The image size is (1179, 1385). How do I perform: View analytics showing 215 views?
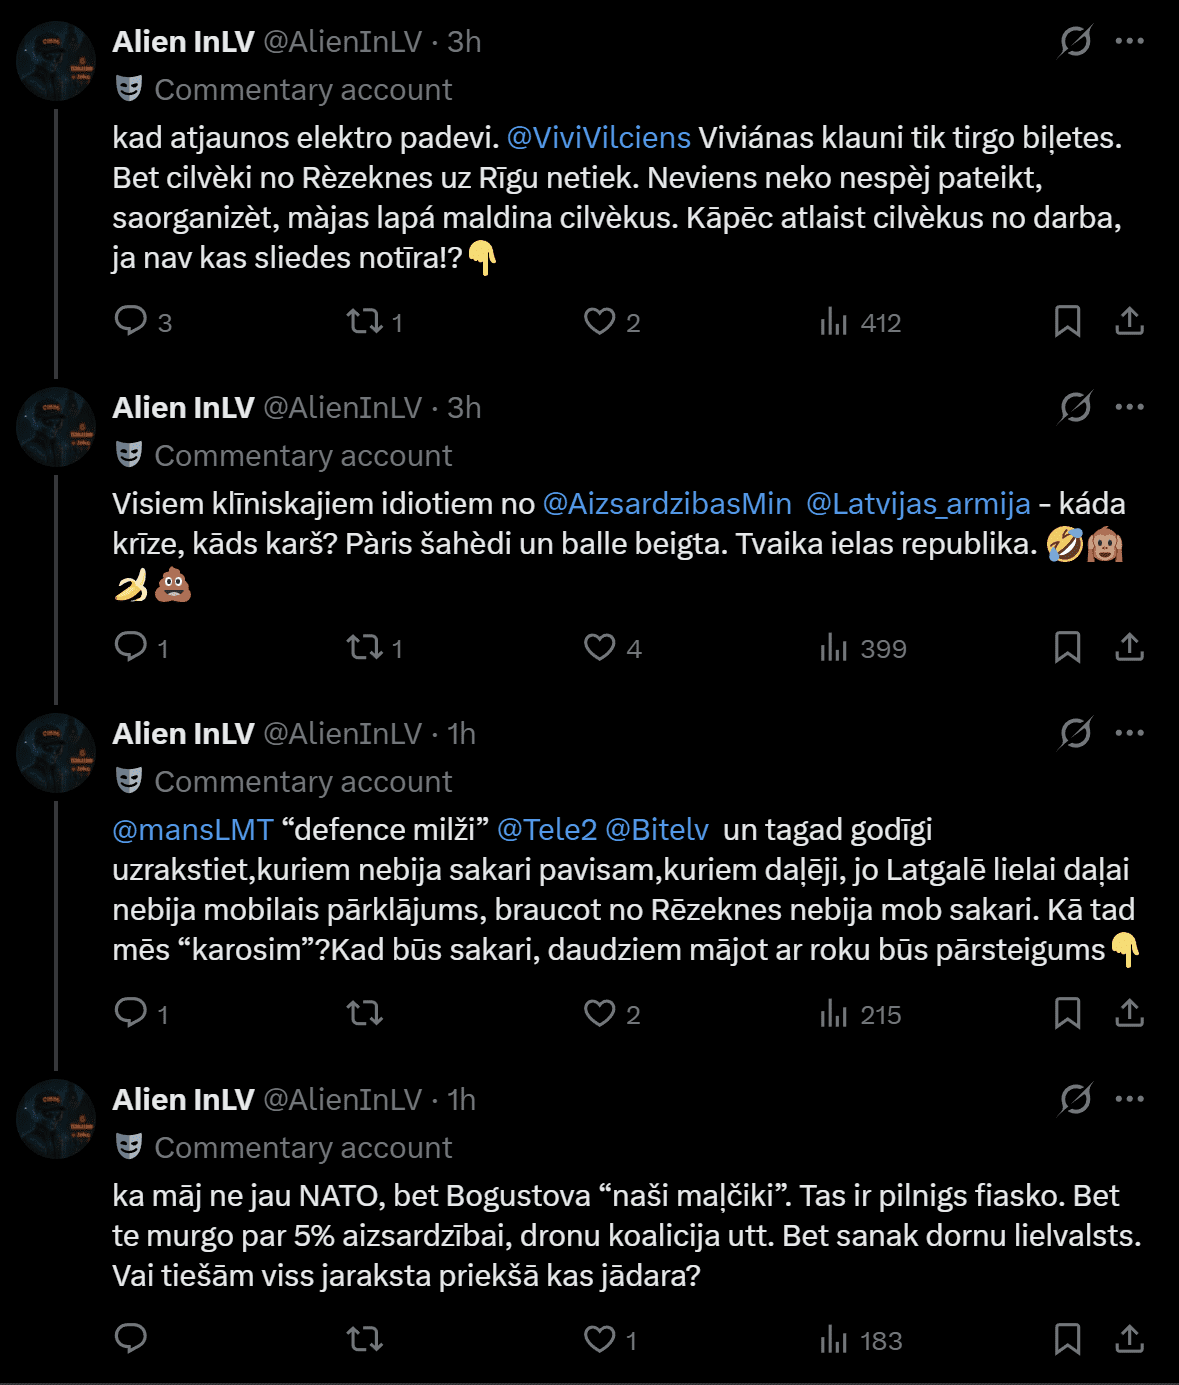[x=860, y=1014]
